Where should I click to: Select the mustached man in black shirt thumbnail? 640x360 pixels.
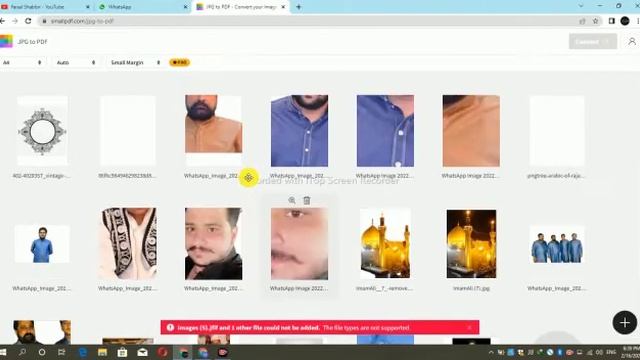pyautogui.click(x=213, y=244)
